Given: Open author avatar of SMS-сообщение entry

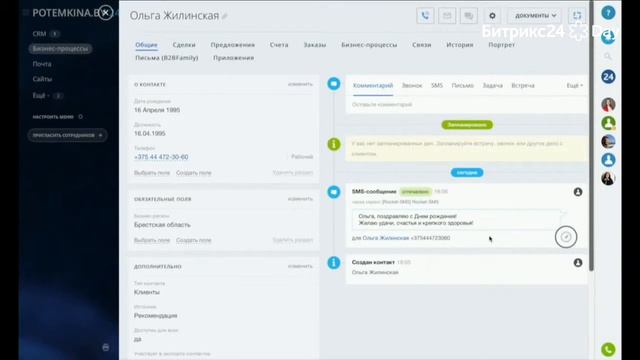Looking at the screenshot, I should pos(578,192).
